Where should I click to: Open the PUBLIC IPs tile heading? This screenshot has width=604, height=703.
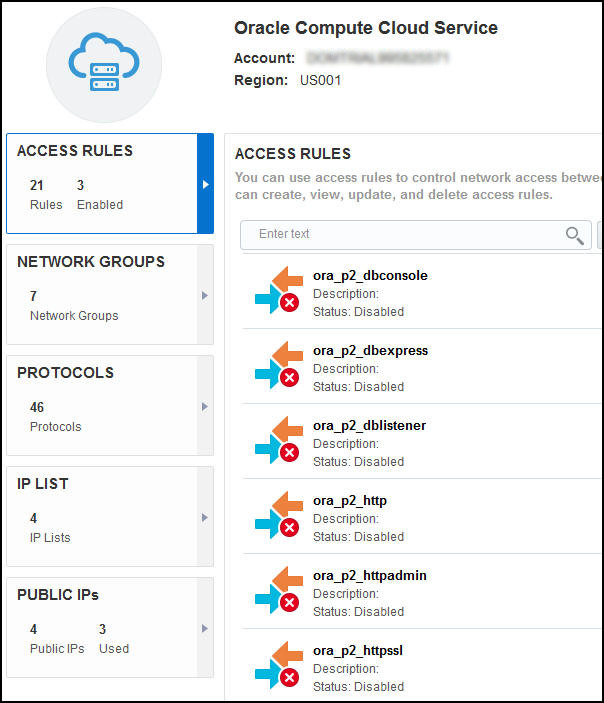click(58, 595)
